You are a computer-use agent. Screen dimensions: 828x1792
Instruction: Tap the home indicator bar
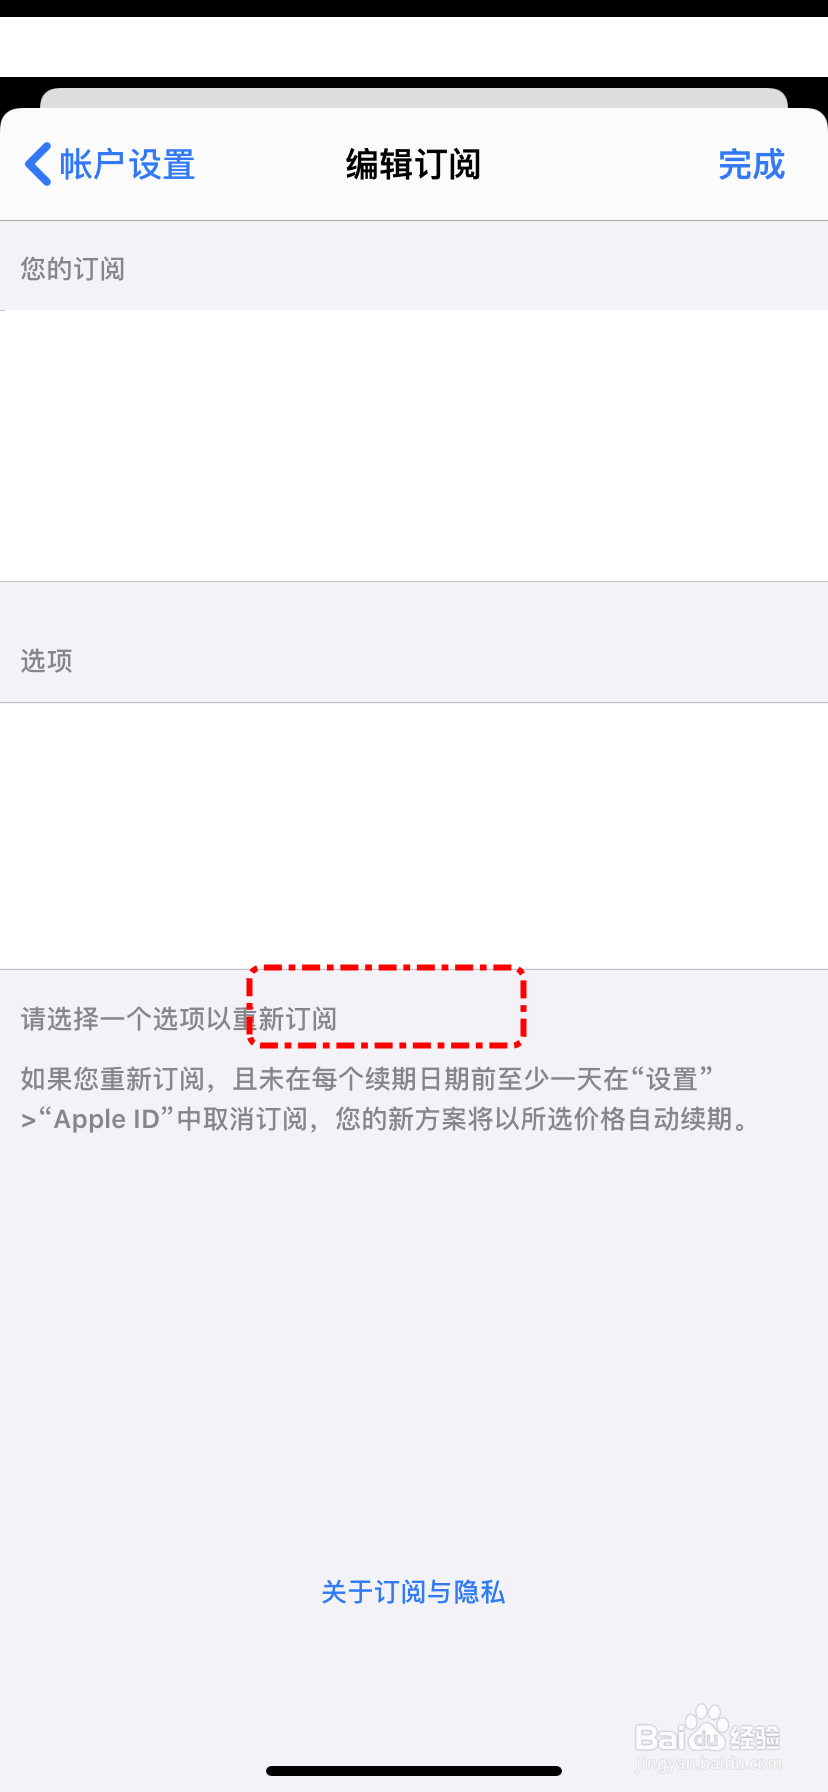coord(414,1771)
